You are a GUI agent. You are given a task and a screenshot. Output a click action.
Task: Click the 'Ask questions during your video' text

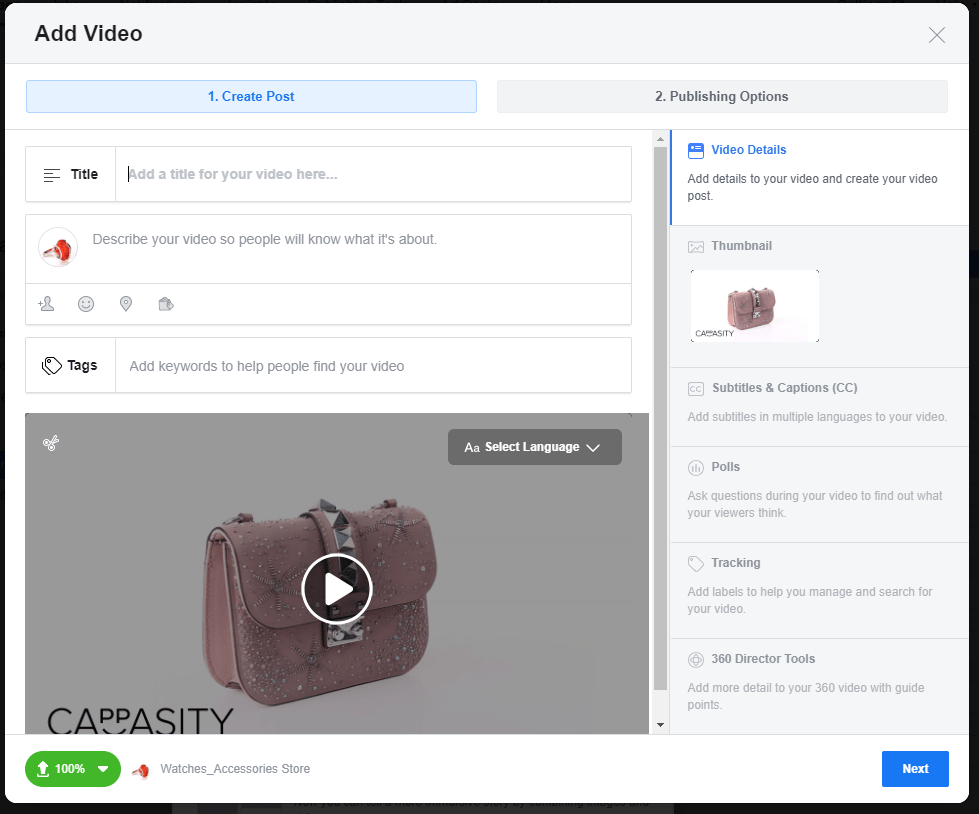tap(815, 504)
